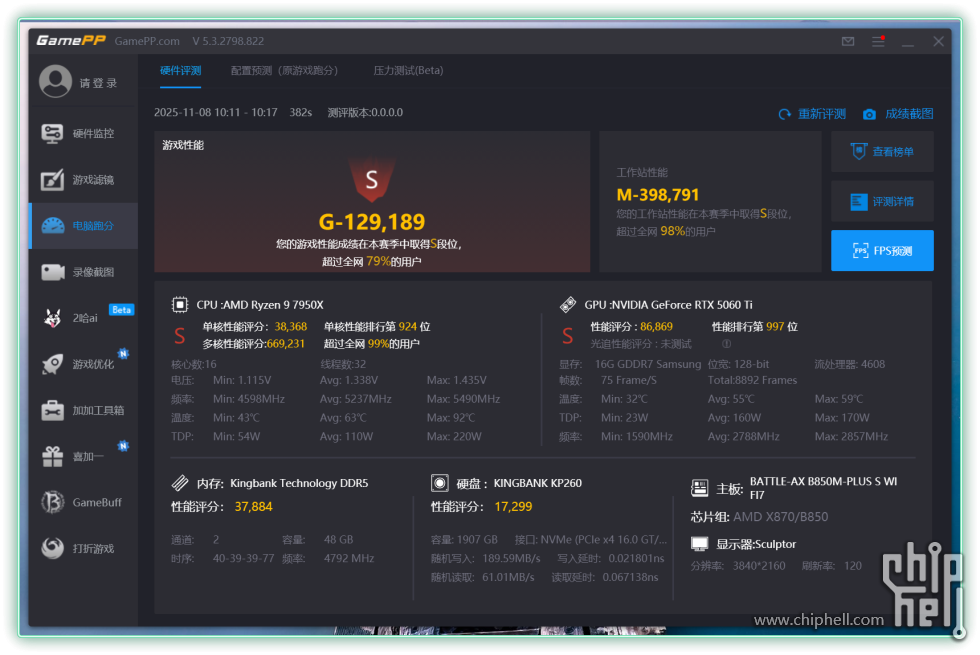Select the 硬件评测 tab
This screenshot has width=980, height=655.
pos(181,71)
